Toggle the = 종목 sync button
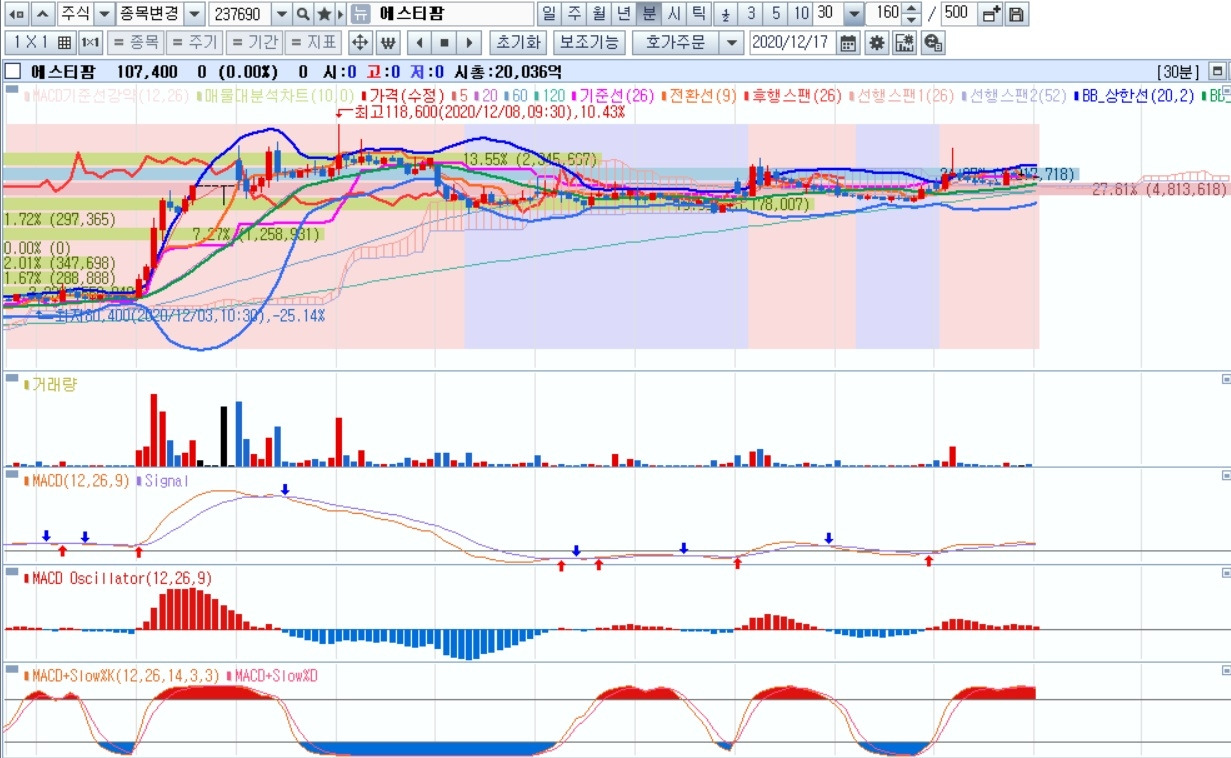 tap(134, 43)
